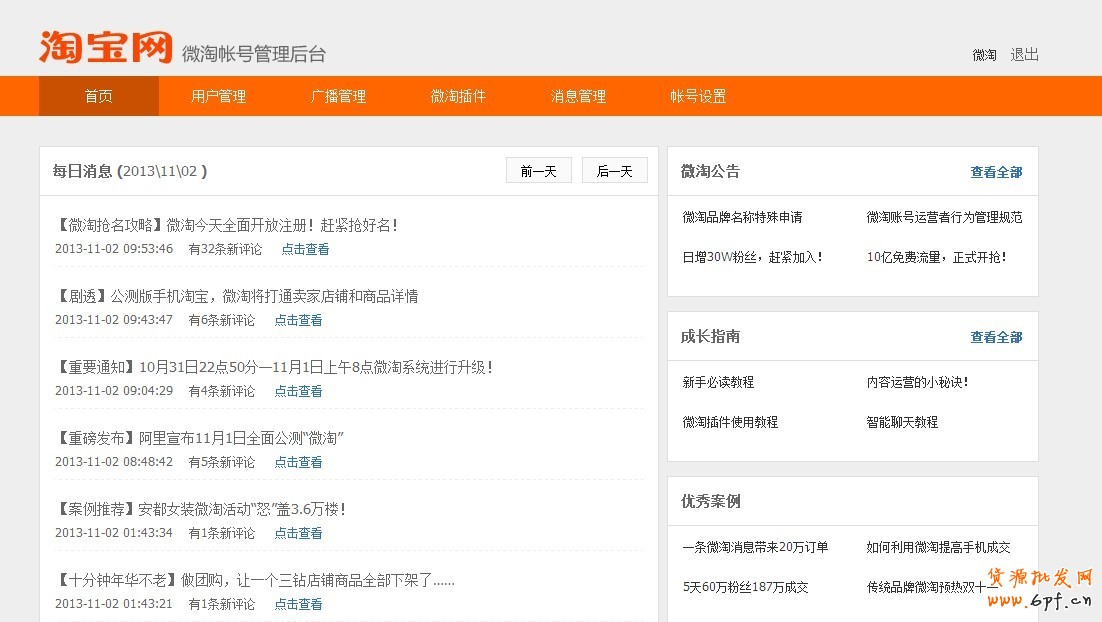This screenshot has height=622, width=1102.
Task: Click the Taobao logo in the header
Action: (x=105, y=47)
